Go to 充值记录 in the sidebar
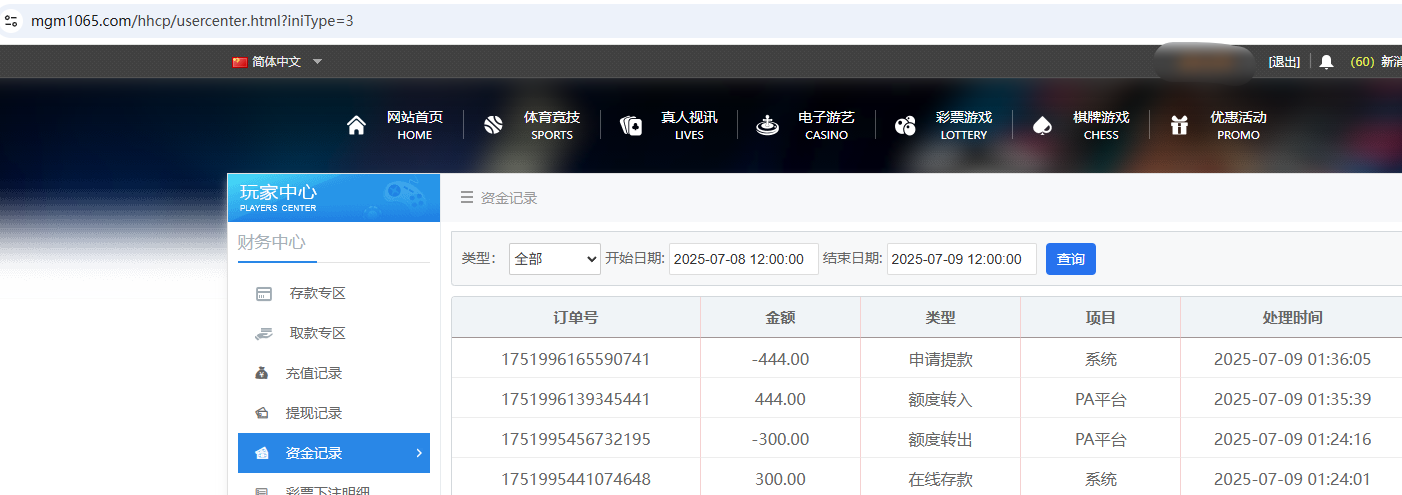The width and height of the screenshot is (1402, 495). tap(313, 373)
